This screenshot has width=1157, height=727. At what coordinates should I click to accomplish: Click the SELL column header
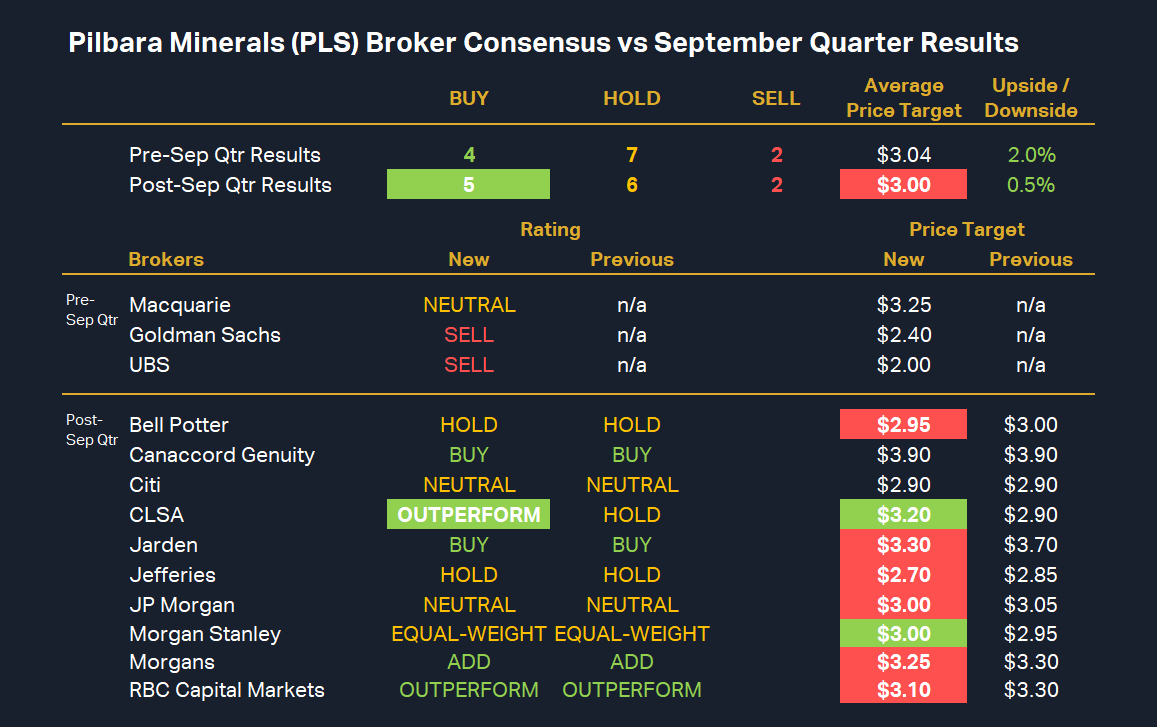776,98
